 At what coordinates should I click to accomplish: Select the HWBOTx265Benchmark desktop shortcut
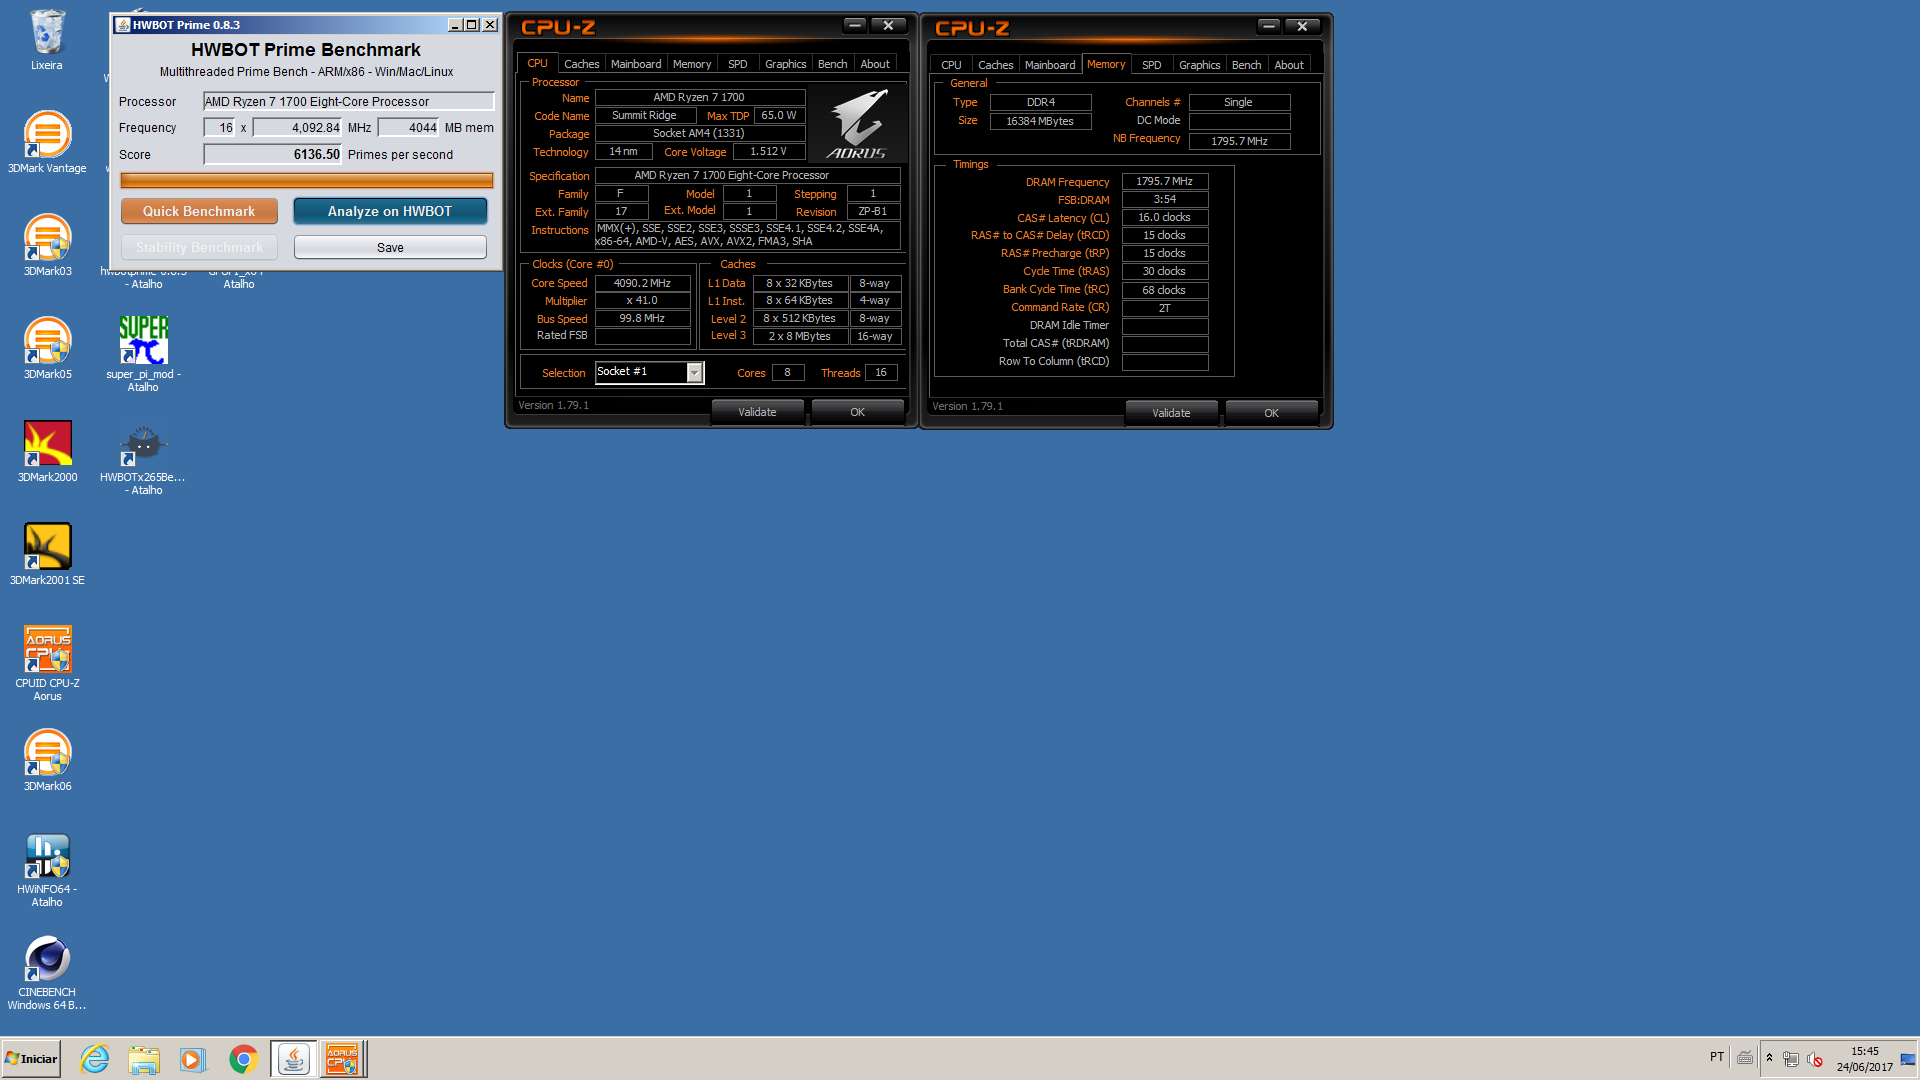(x=143, y=457)
